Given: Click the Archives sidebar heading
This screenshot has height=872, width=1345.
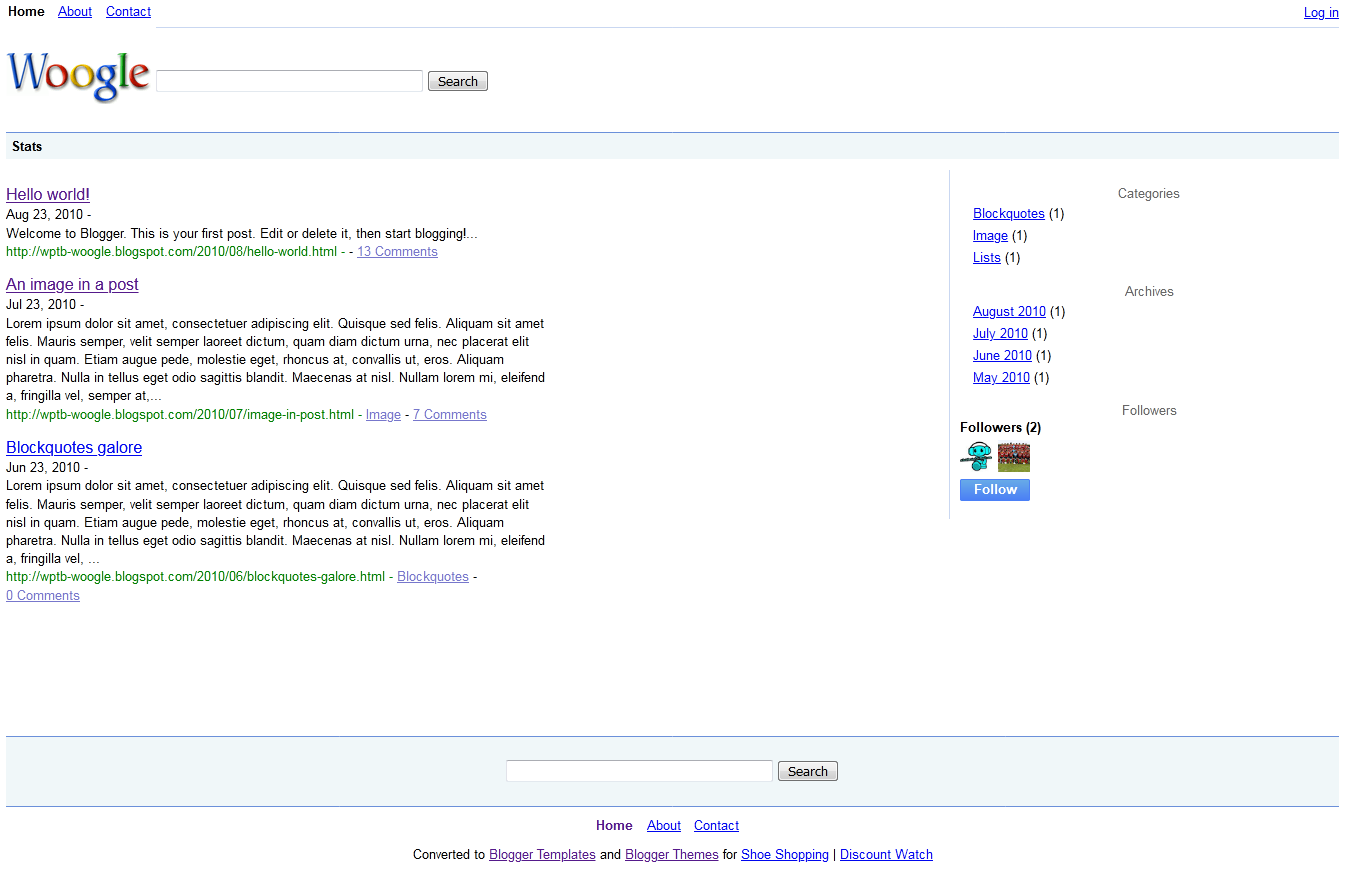Looking at the screenshot, I should coord(1149,292).
